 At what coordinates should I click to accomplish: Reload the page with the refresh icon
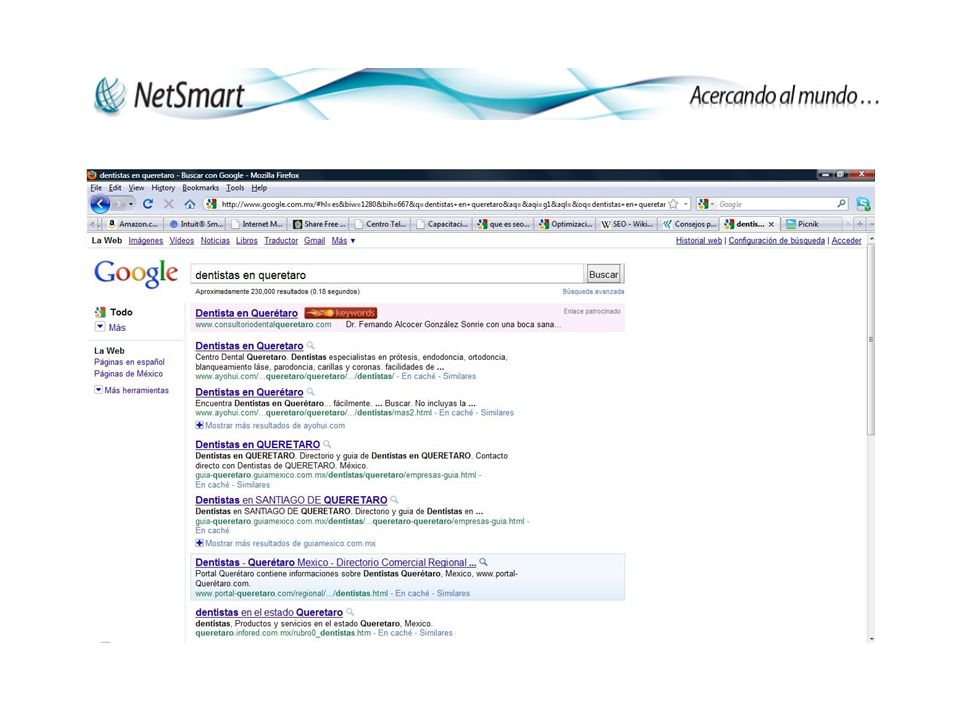[148, 204]
